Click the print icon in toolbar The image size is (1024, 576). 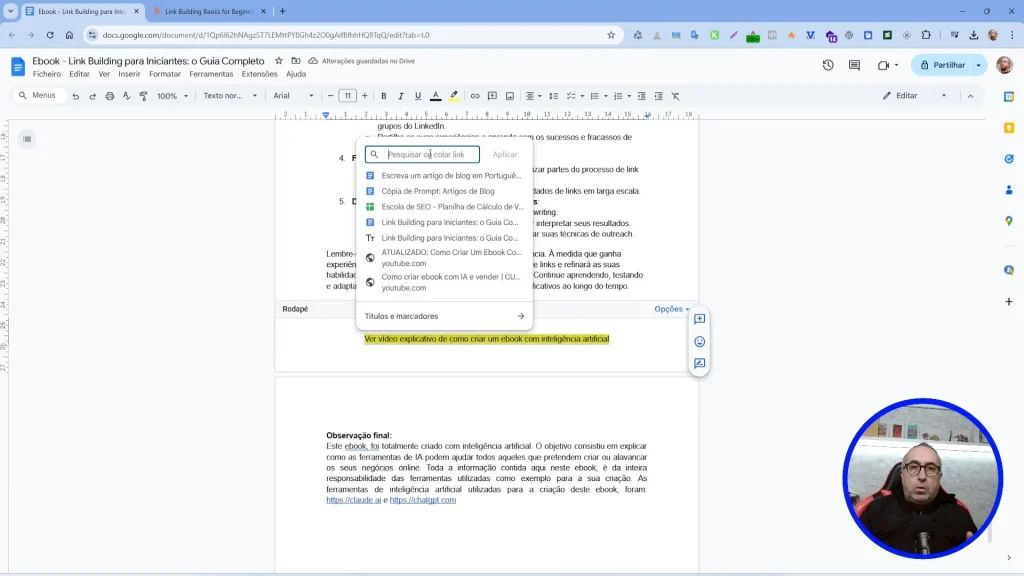point(108,96)
